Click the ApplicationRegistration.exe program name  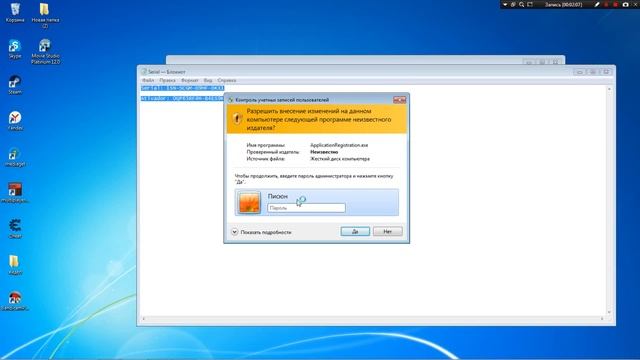339,145
